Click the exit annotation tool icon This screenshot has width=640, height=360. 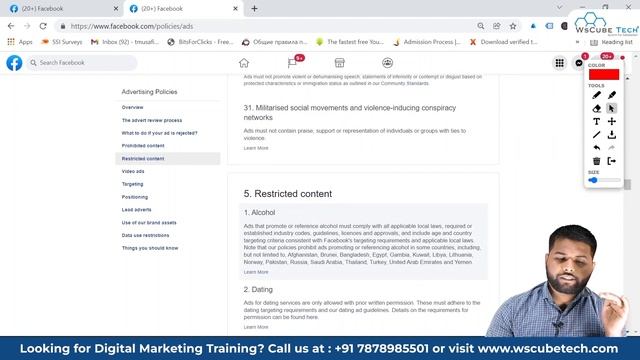click(611, 161)
